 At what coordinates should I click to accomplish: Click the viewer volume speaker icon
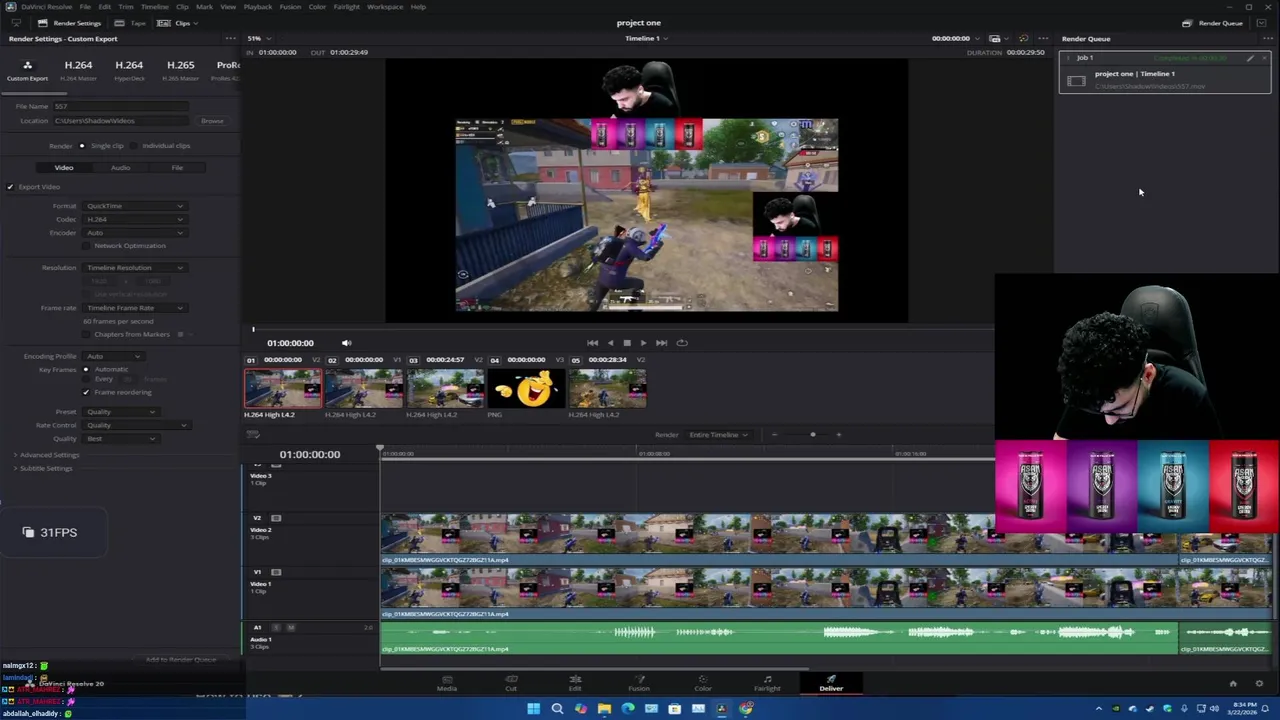pyautogui.click(x=346, y=343)
